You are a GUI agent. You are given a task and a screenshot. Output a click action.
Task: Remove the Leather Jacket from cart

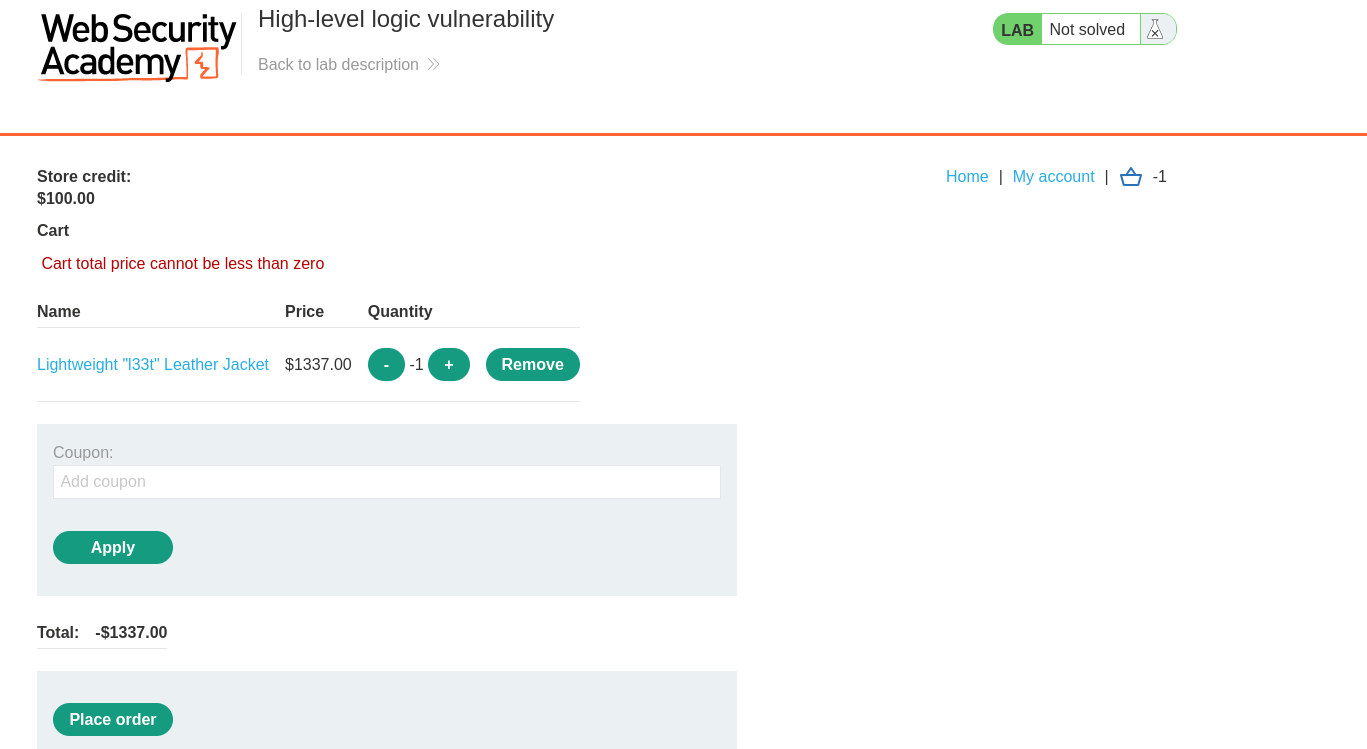[532, 365]
